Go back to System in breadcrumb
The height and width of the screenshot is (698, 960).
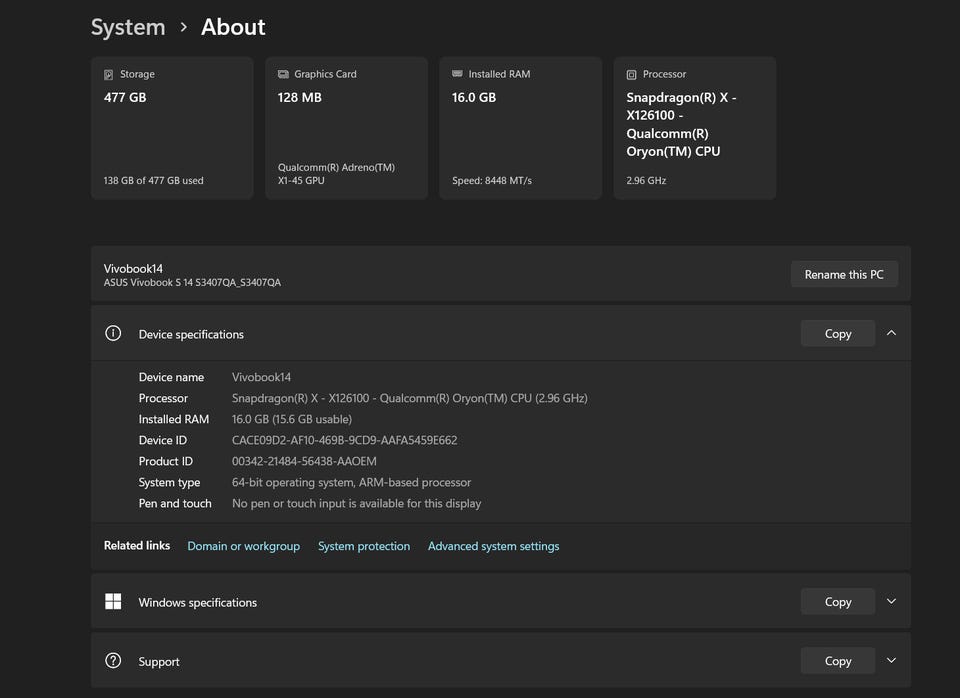click(x=128, y=27)
